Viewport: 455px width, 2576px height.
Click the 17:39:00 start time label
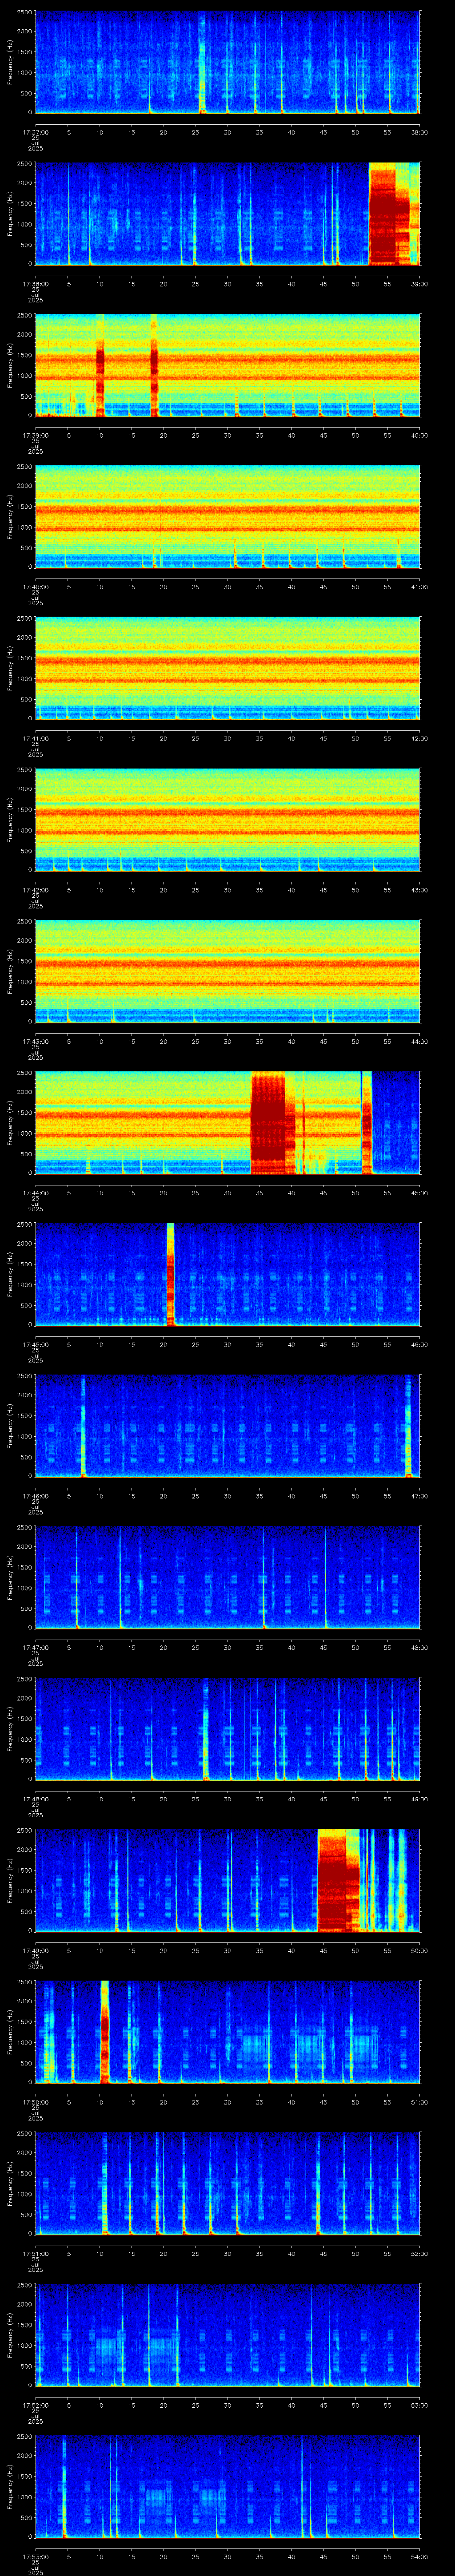[x=35, y=435]
